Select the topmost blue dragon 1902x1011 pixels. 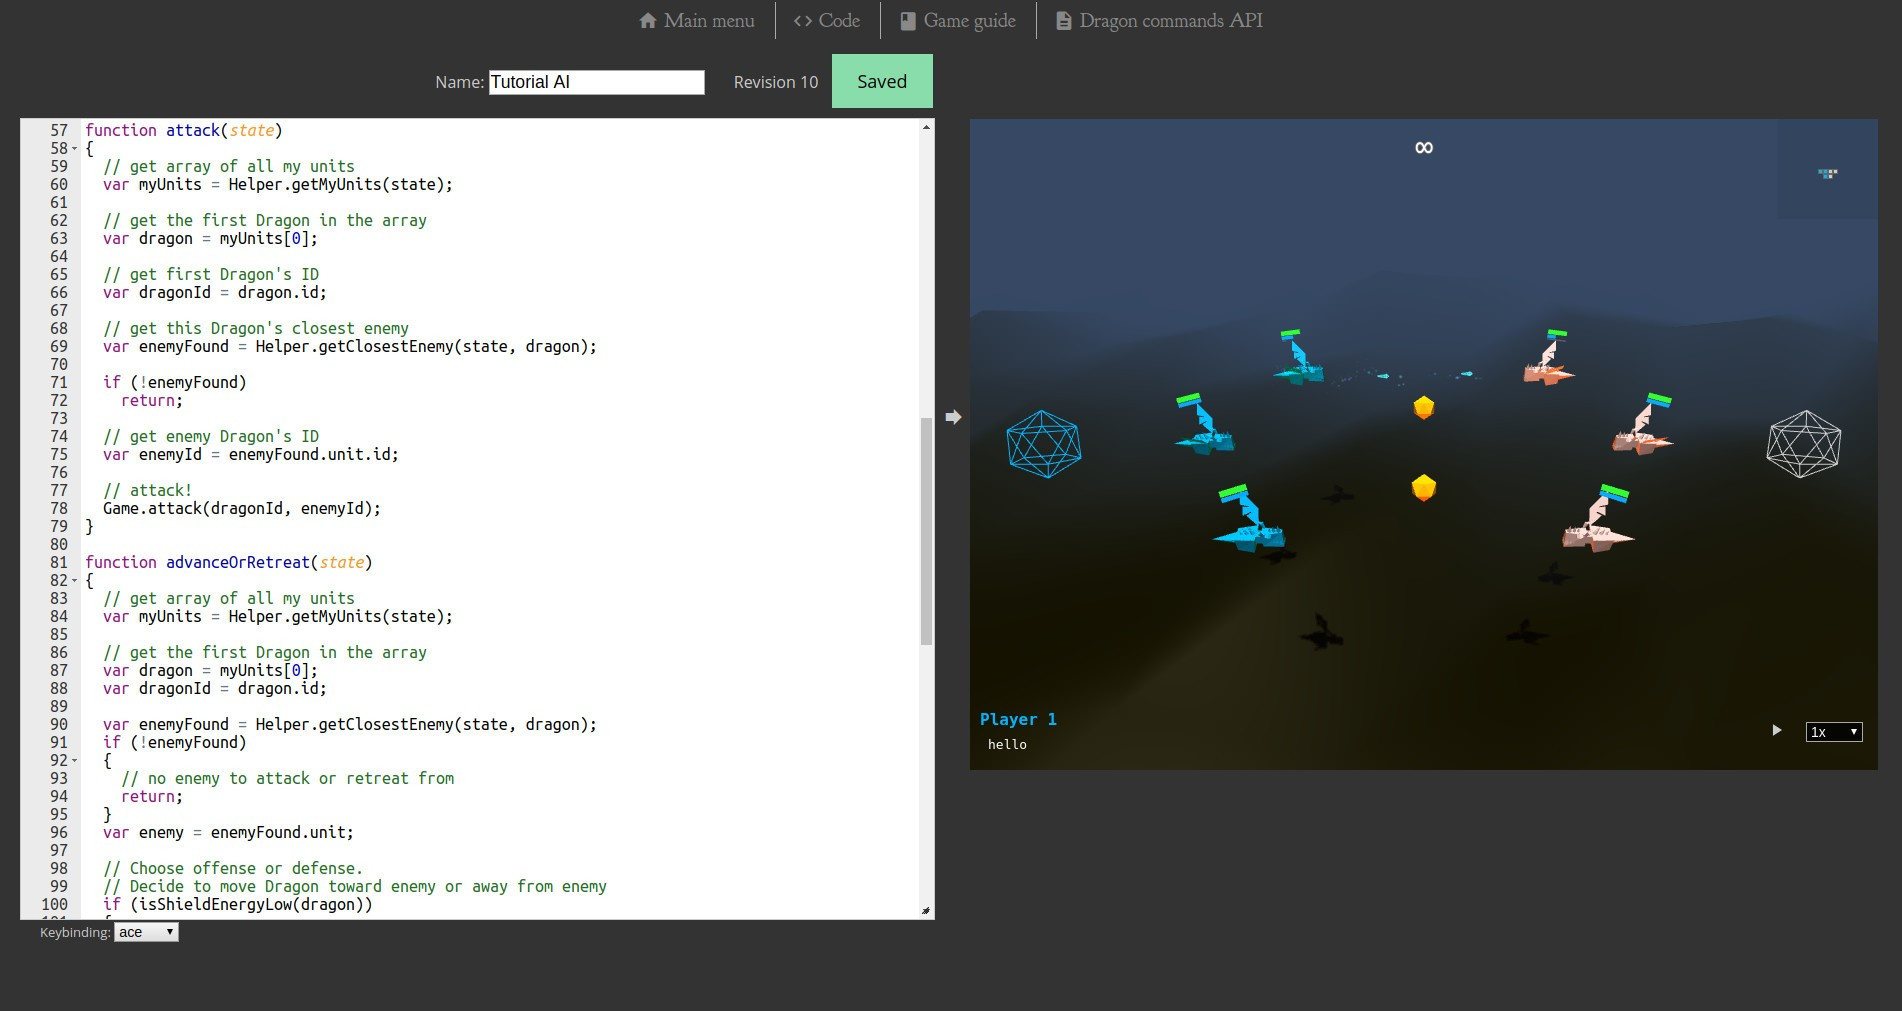click(x=1299, y=362)
